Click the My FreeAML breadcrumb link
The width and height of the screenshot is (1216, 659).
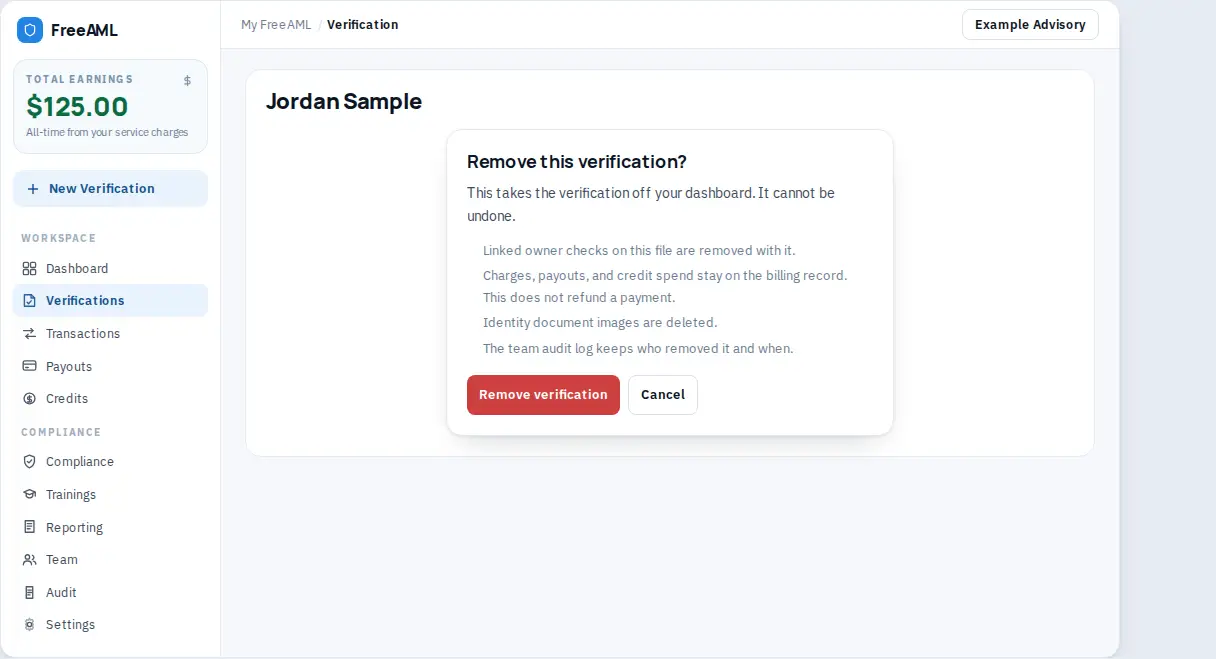pyautogui.click(x=276, y=25)
